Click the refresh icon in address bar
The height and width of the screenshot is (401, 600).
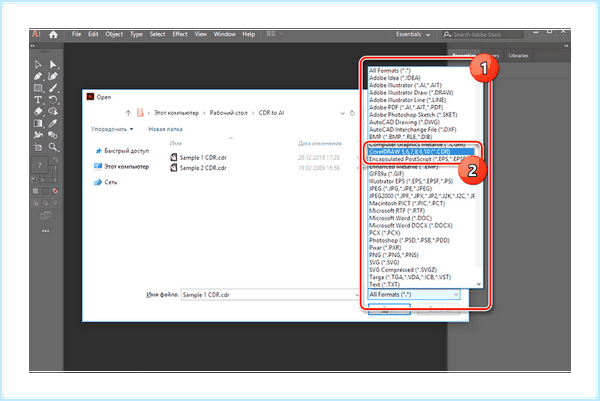tap(352, 113)
